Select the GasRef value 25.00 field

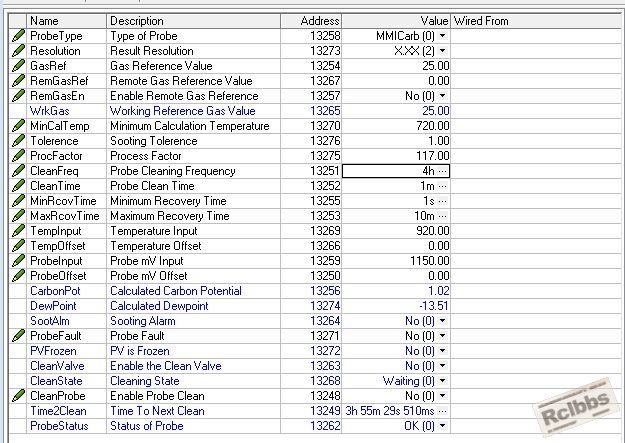[x=396, y=66]
